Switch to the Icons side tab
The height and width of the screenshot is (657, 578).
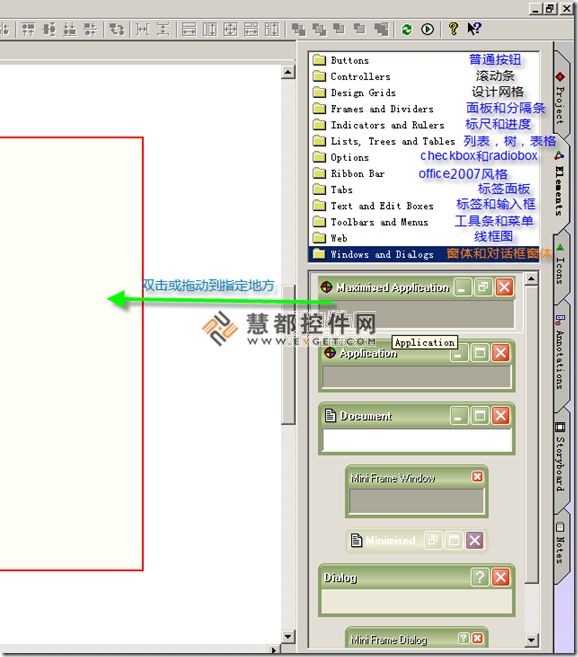(560, 266)
